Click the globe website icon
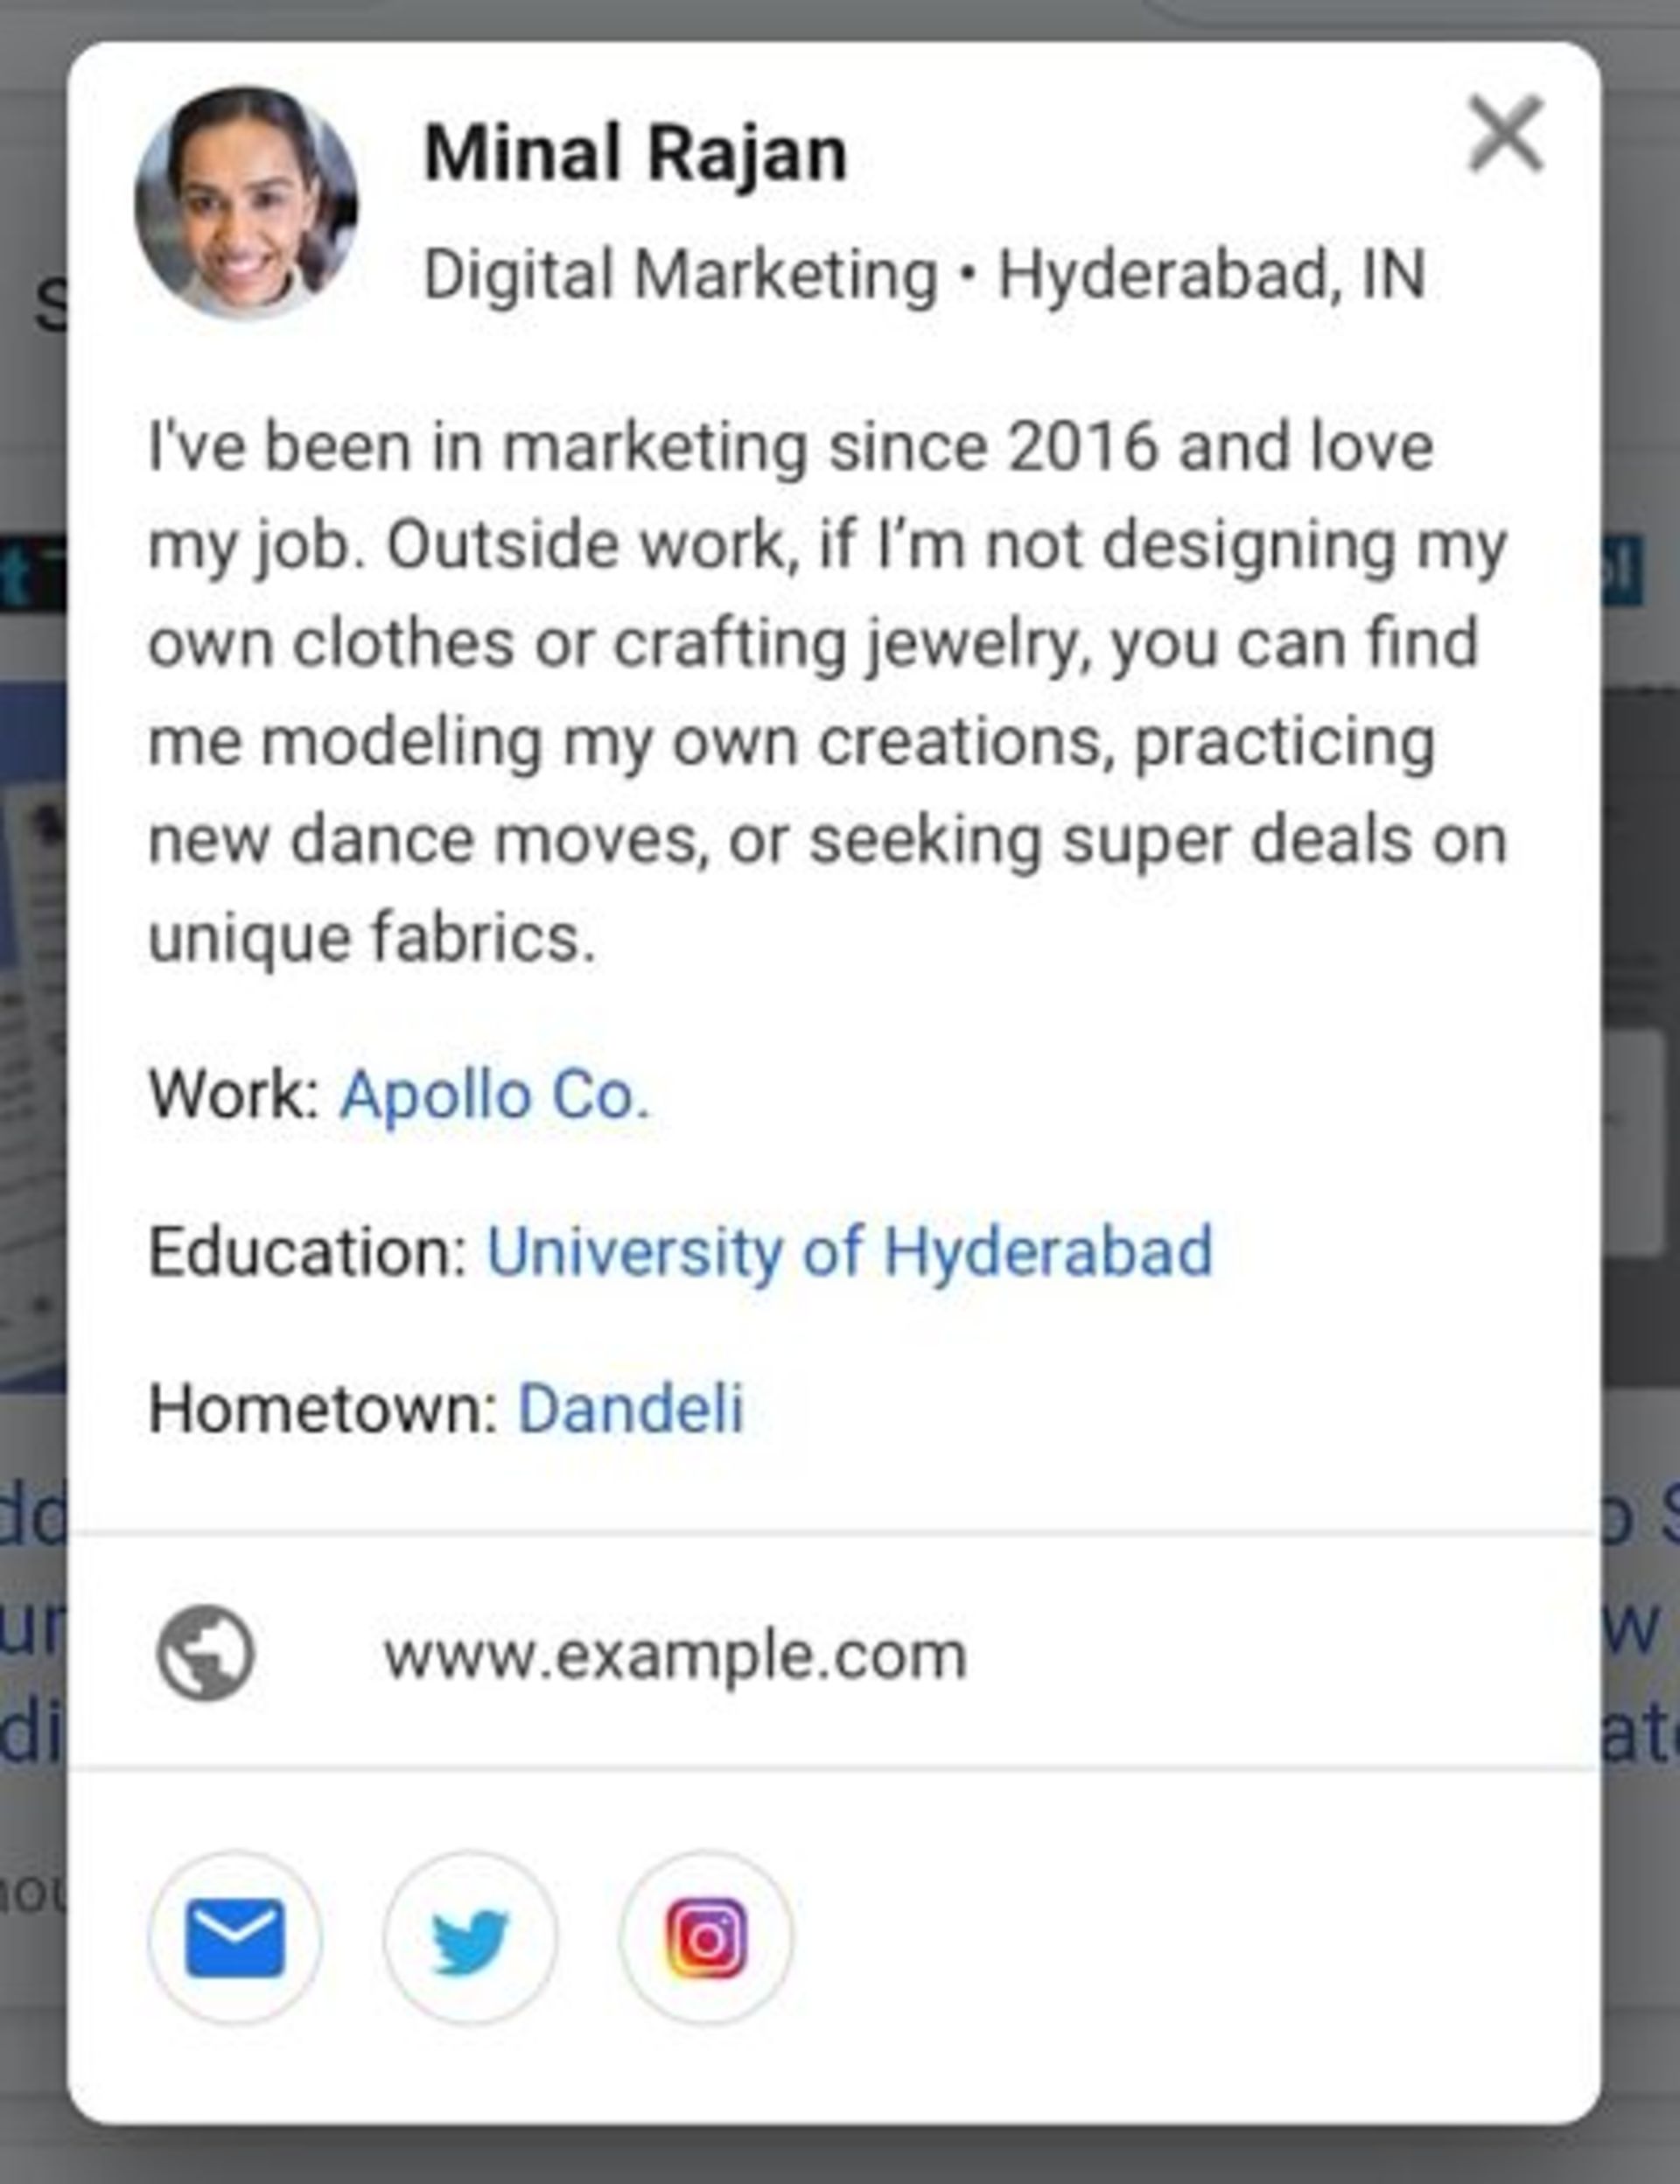This screenshot has width=1680, height=2184. [x=206, y=1654]
